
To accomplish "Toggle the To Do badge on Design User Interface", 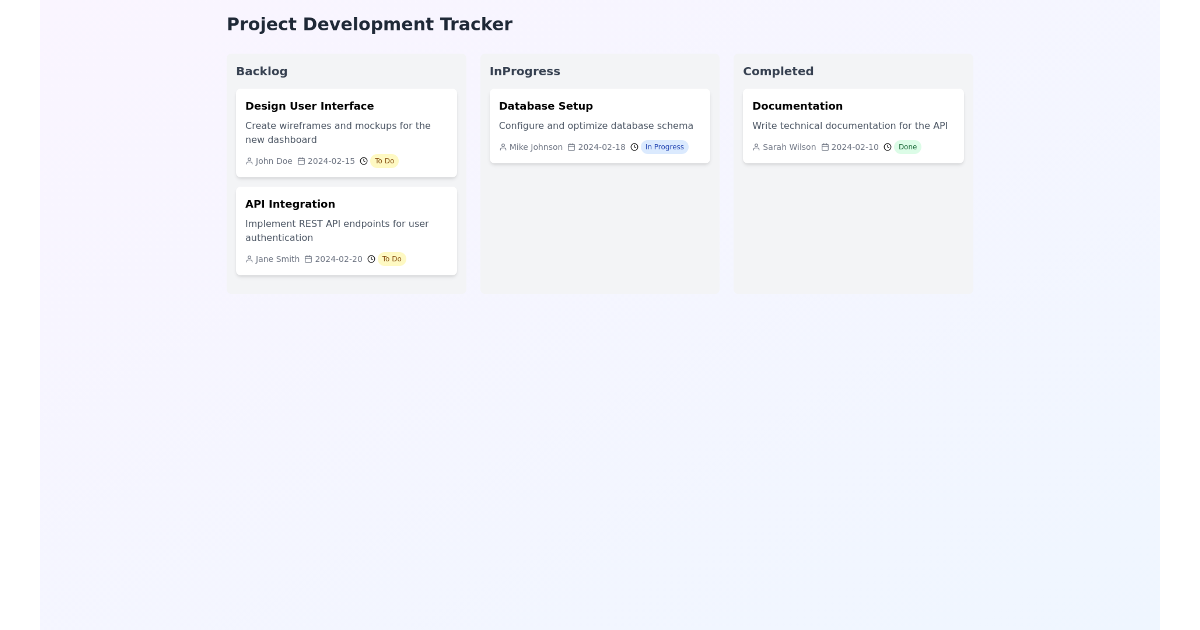I will (384, 160).
